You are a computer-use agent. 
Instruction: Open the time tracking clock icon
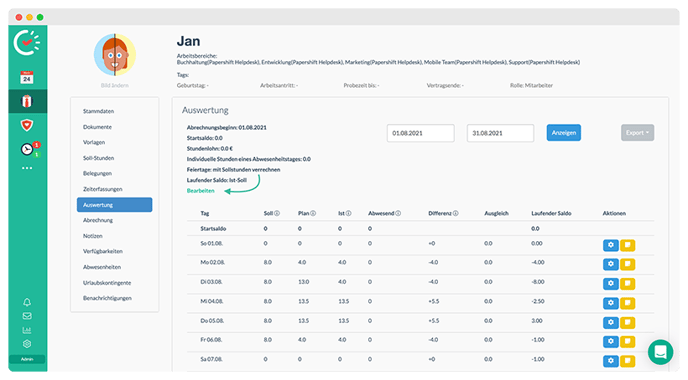tap(27, 149)
